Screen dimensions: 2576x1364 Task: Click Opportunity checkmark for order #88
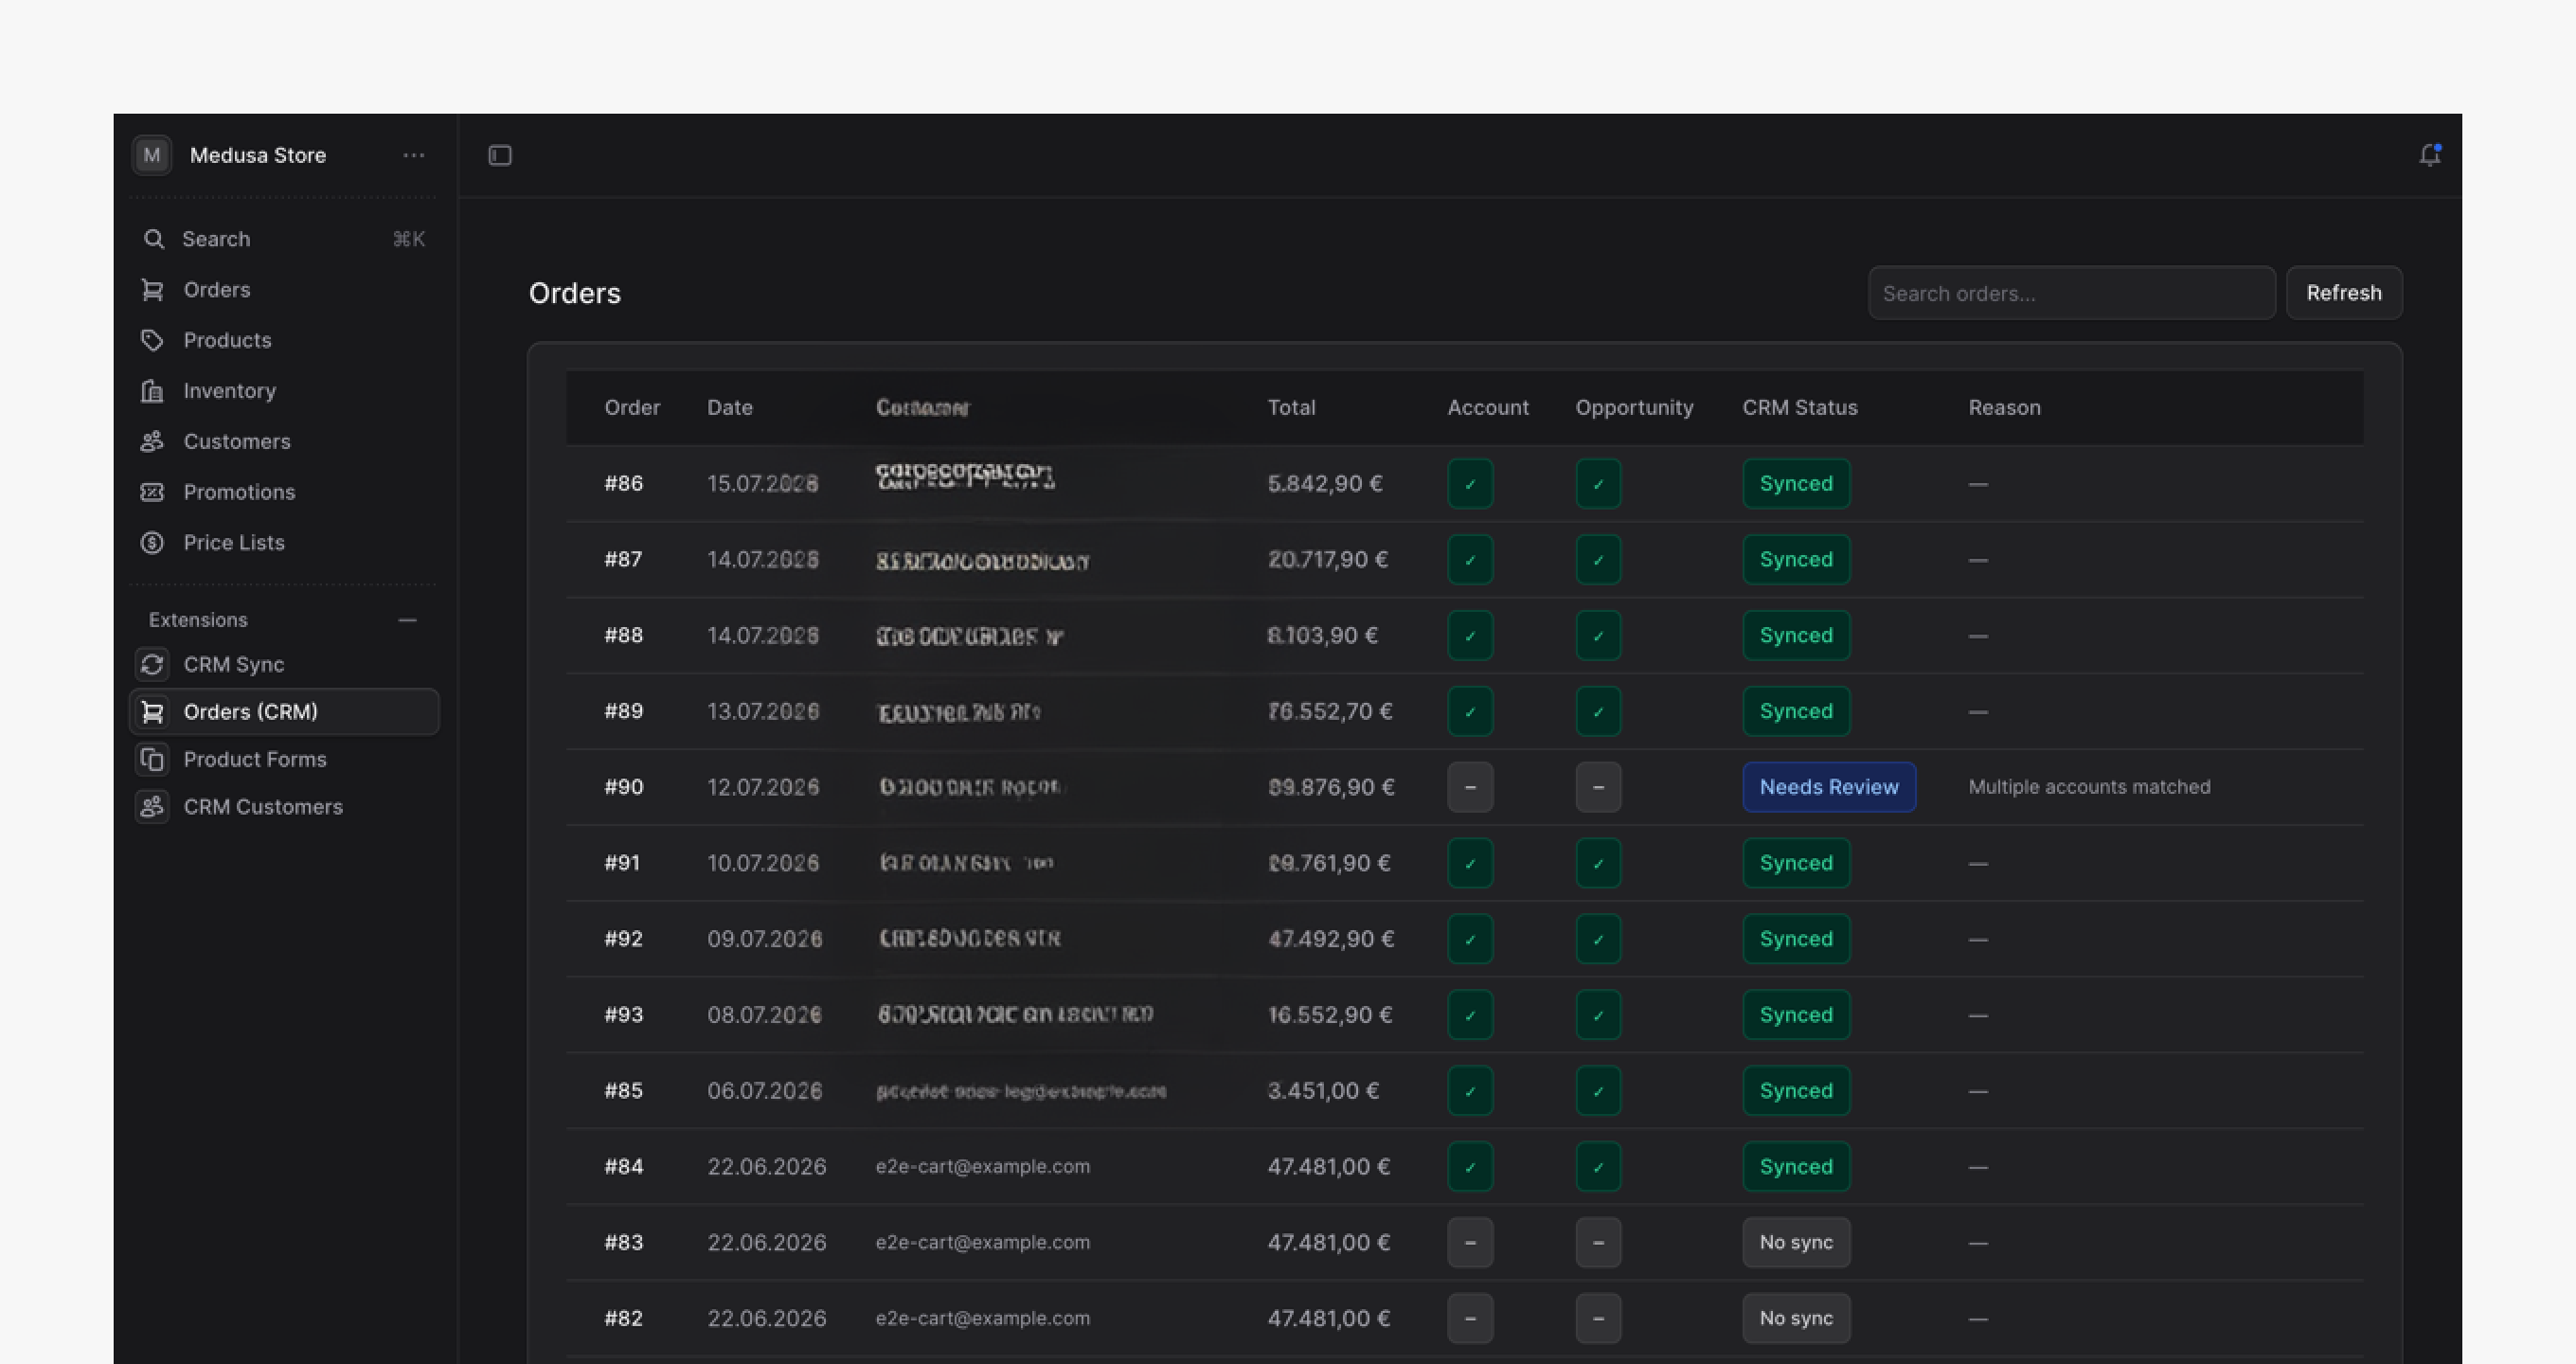1598,636
